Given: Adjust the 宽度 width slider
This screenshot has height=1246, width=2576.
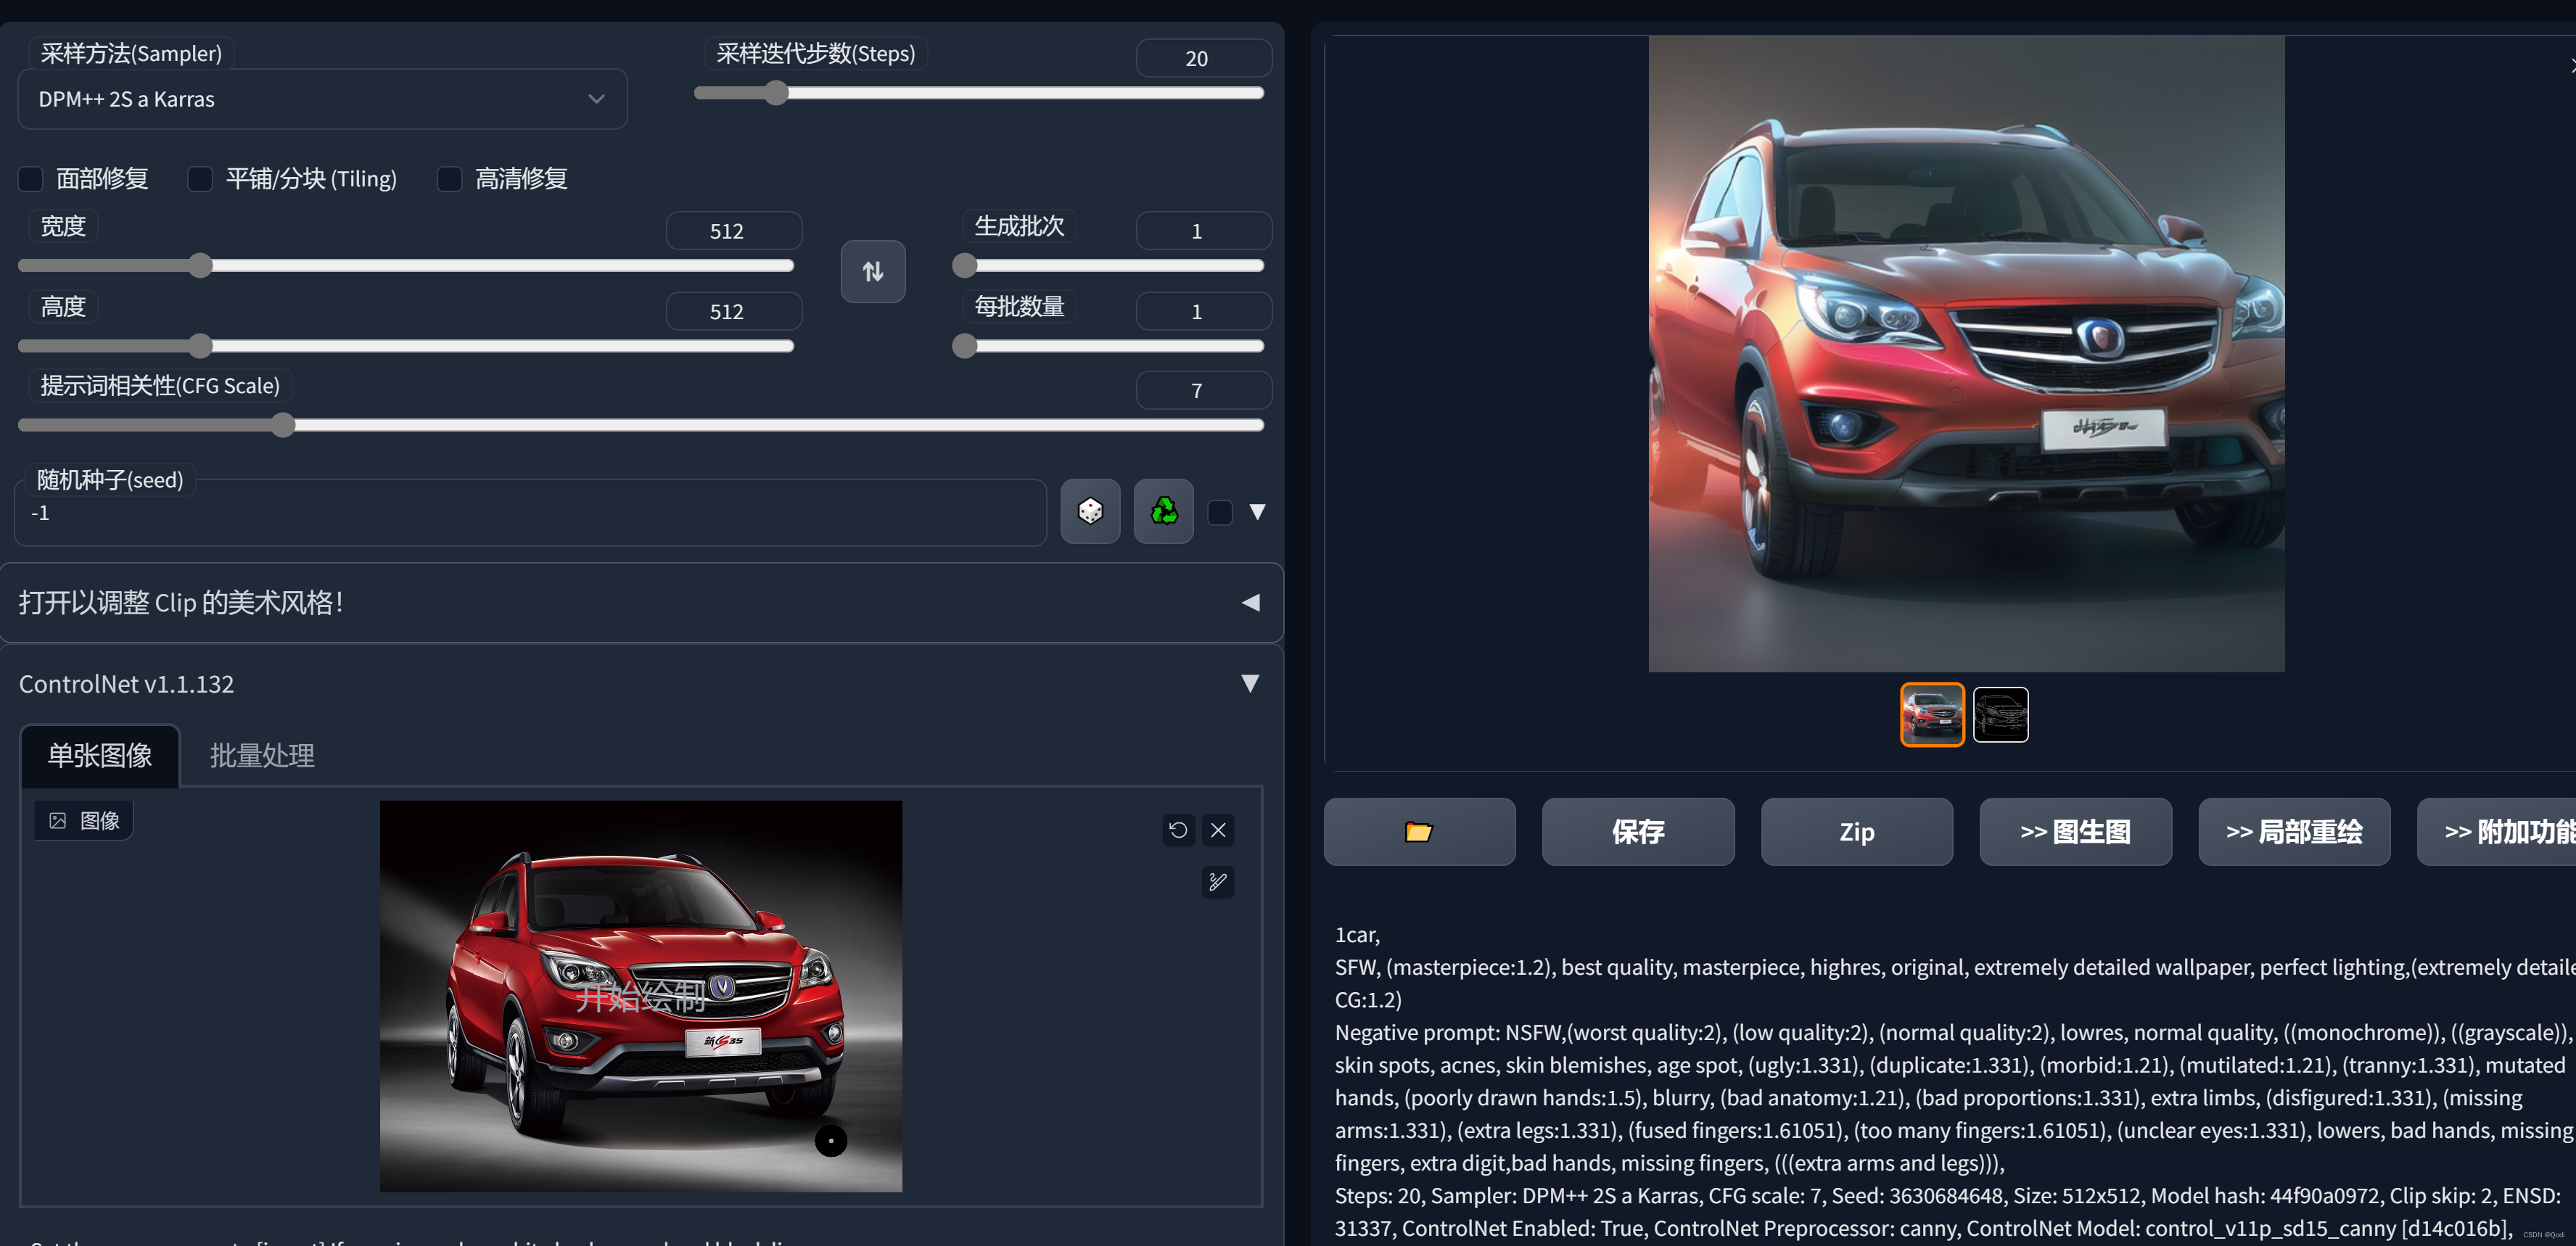Looking at the screenshot, I should [406, 265].
